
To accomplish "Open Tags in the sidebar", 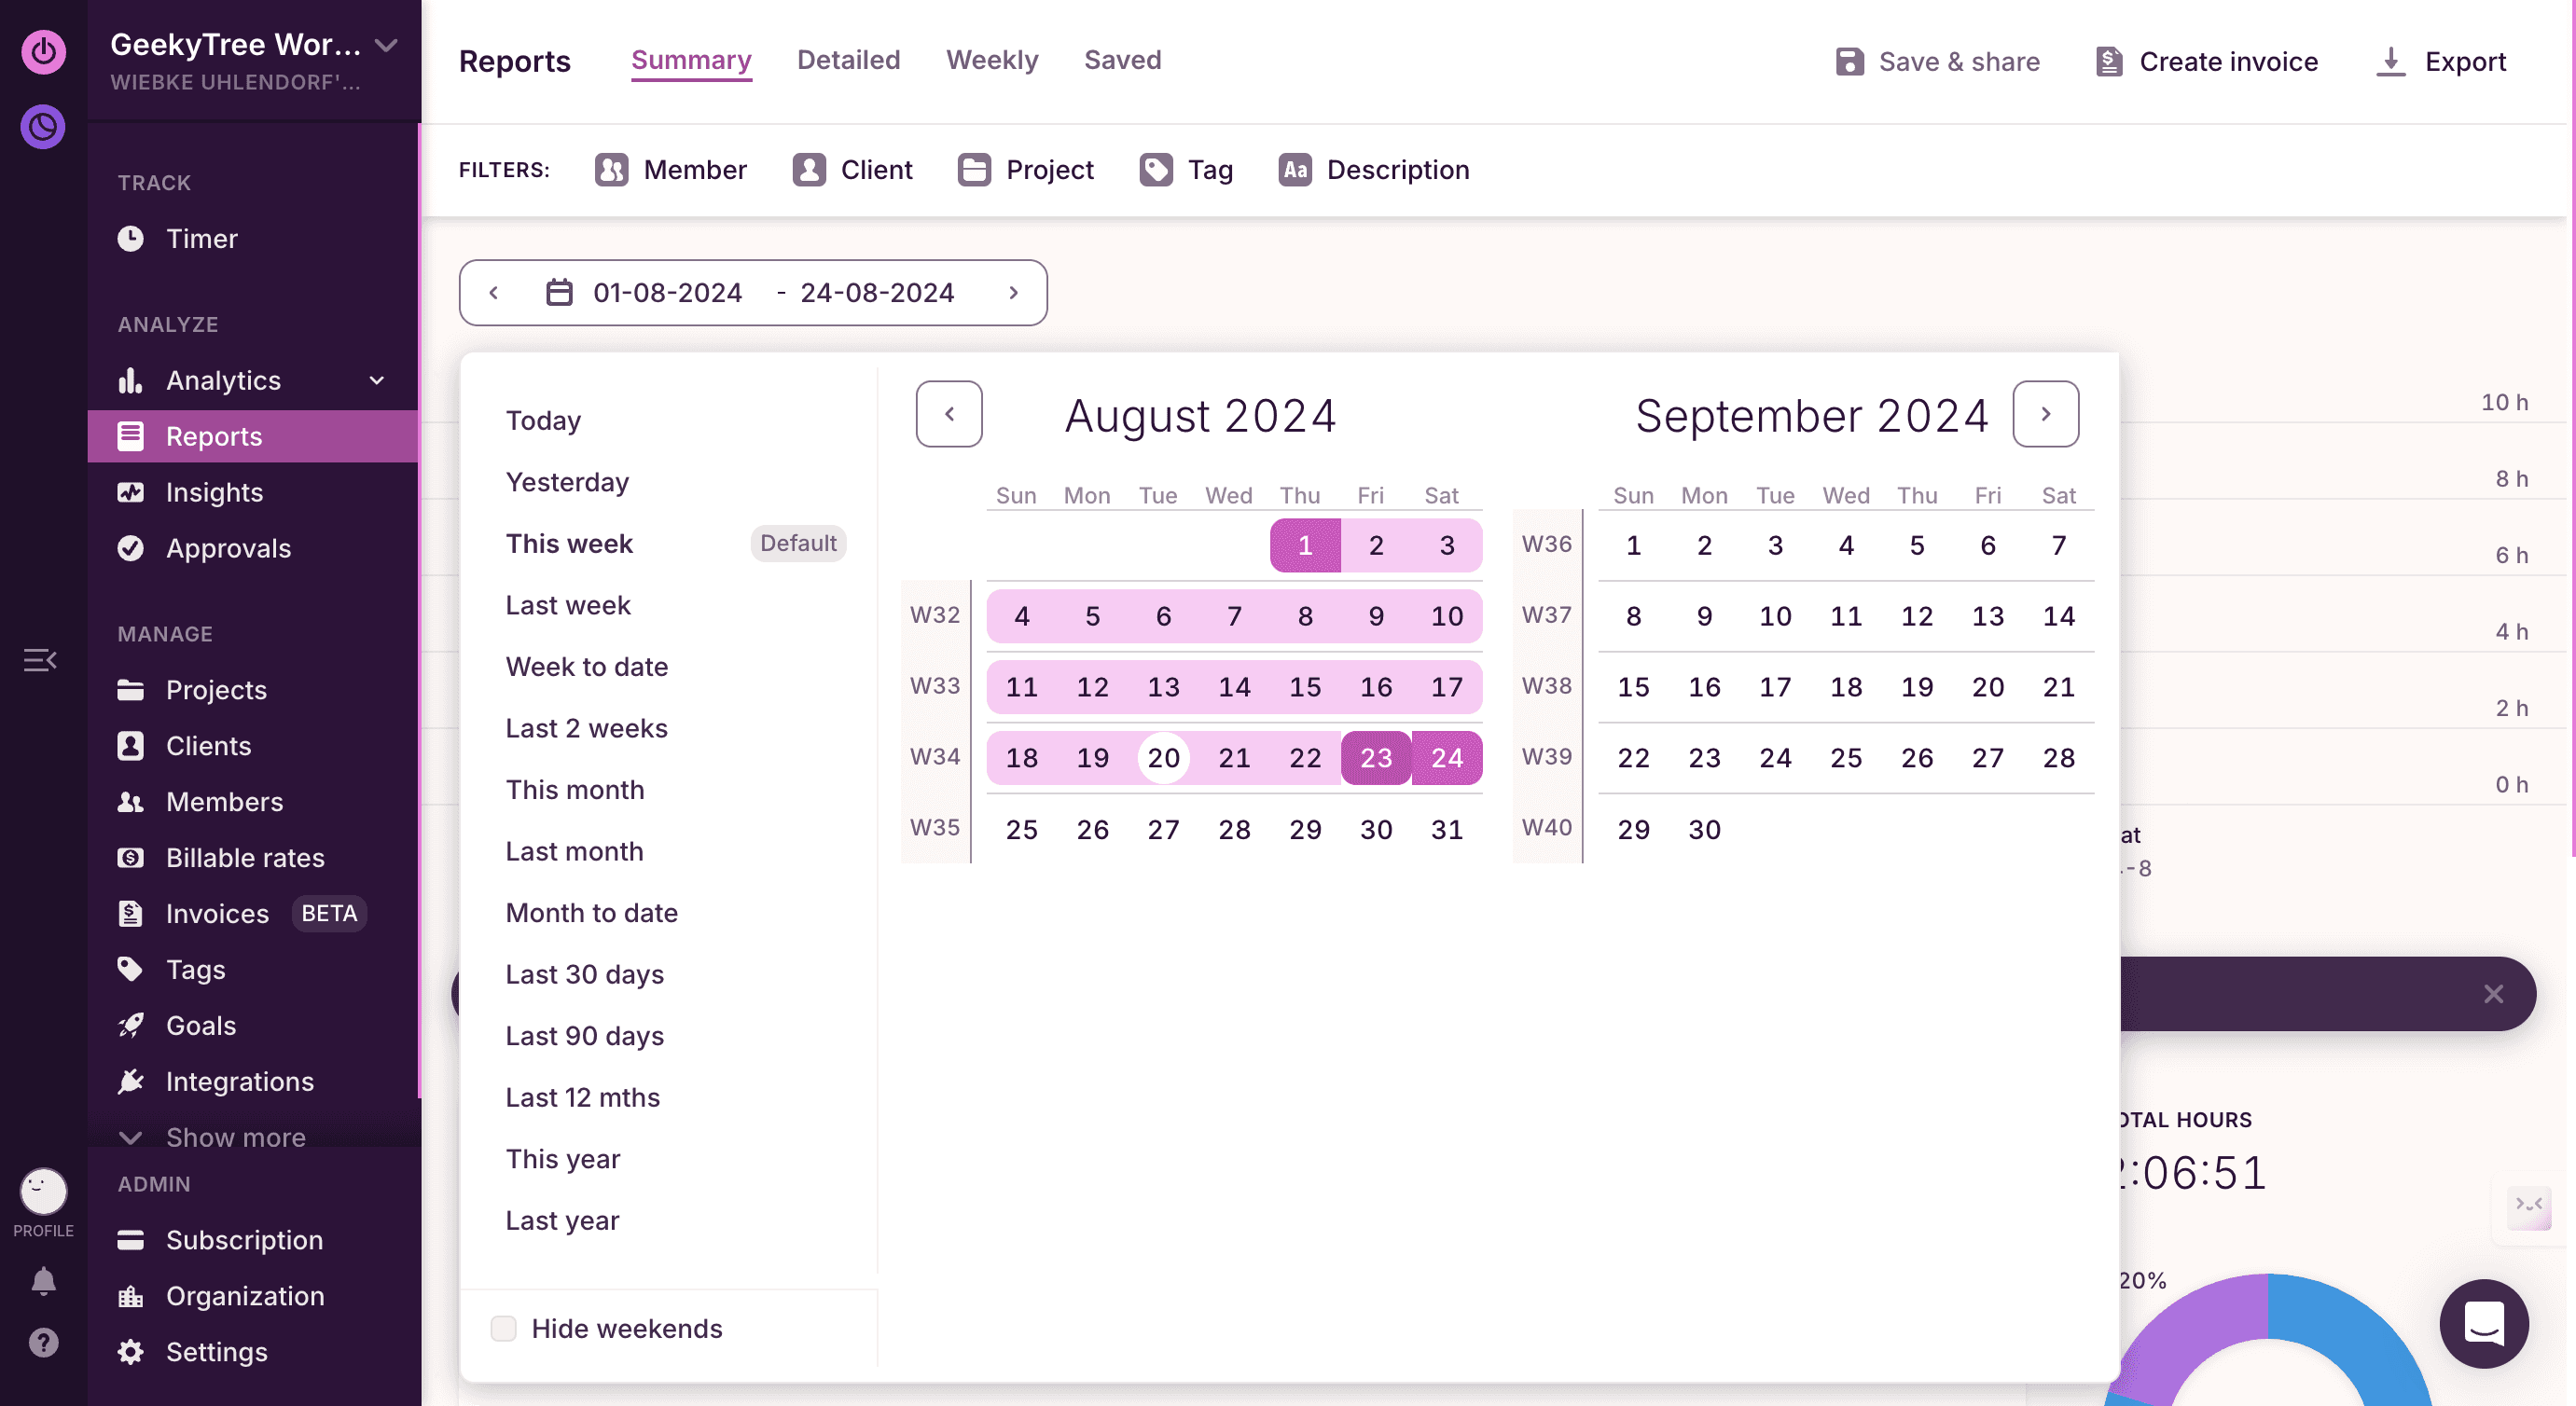I will tap(195, 970).
